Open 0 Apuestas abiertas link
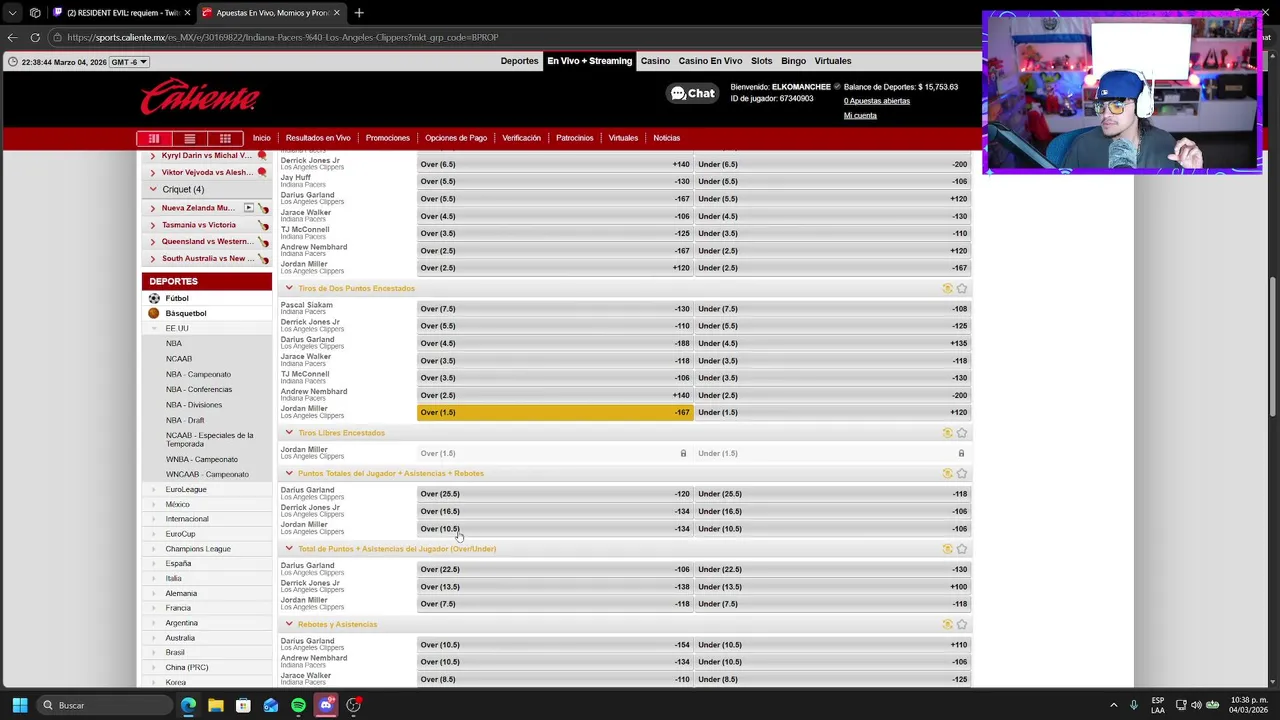The image size is (1280, 720). pyautogui.click(x=876, y=101)
